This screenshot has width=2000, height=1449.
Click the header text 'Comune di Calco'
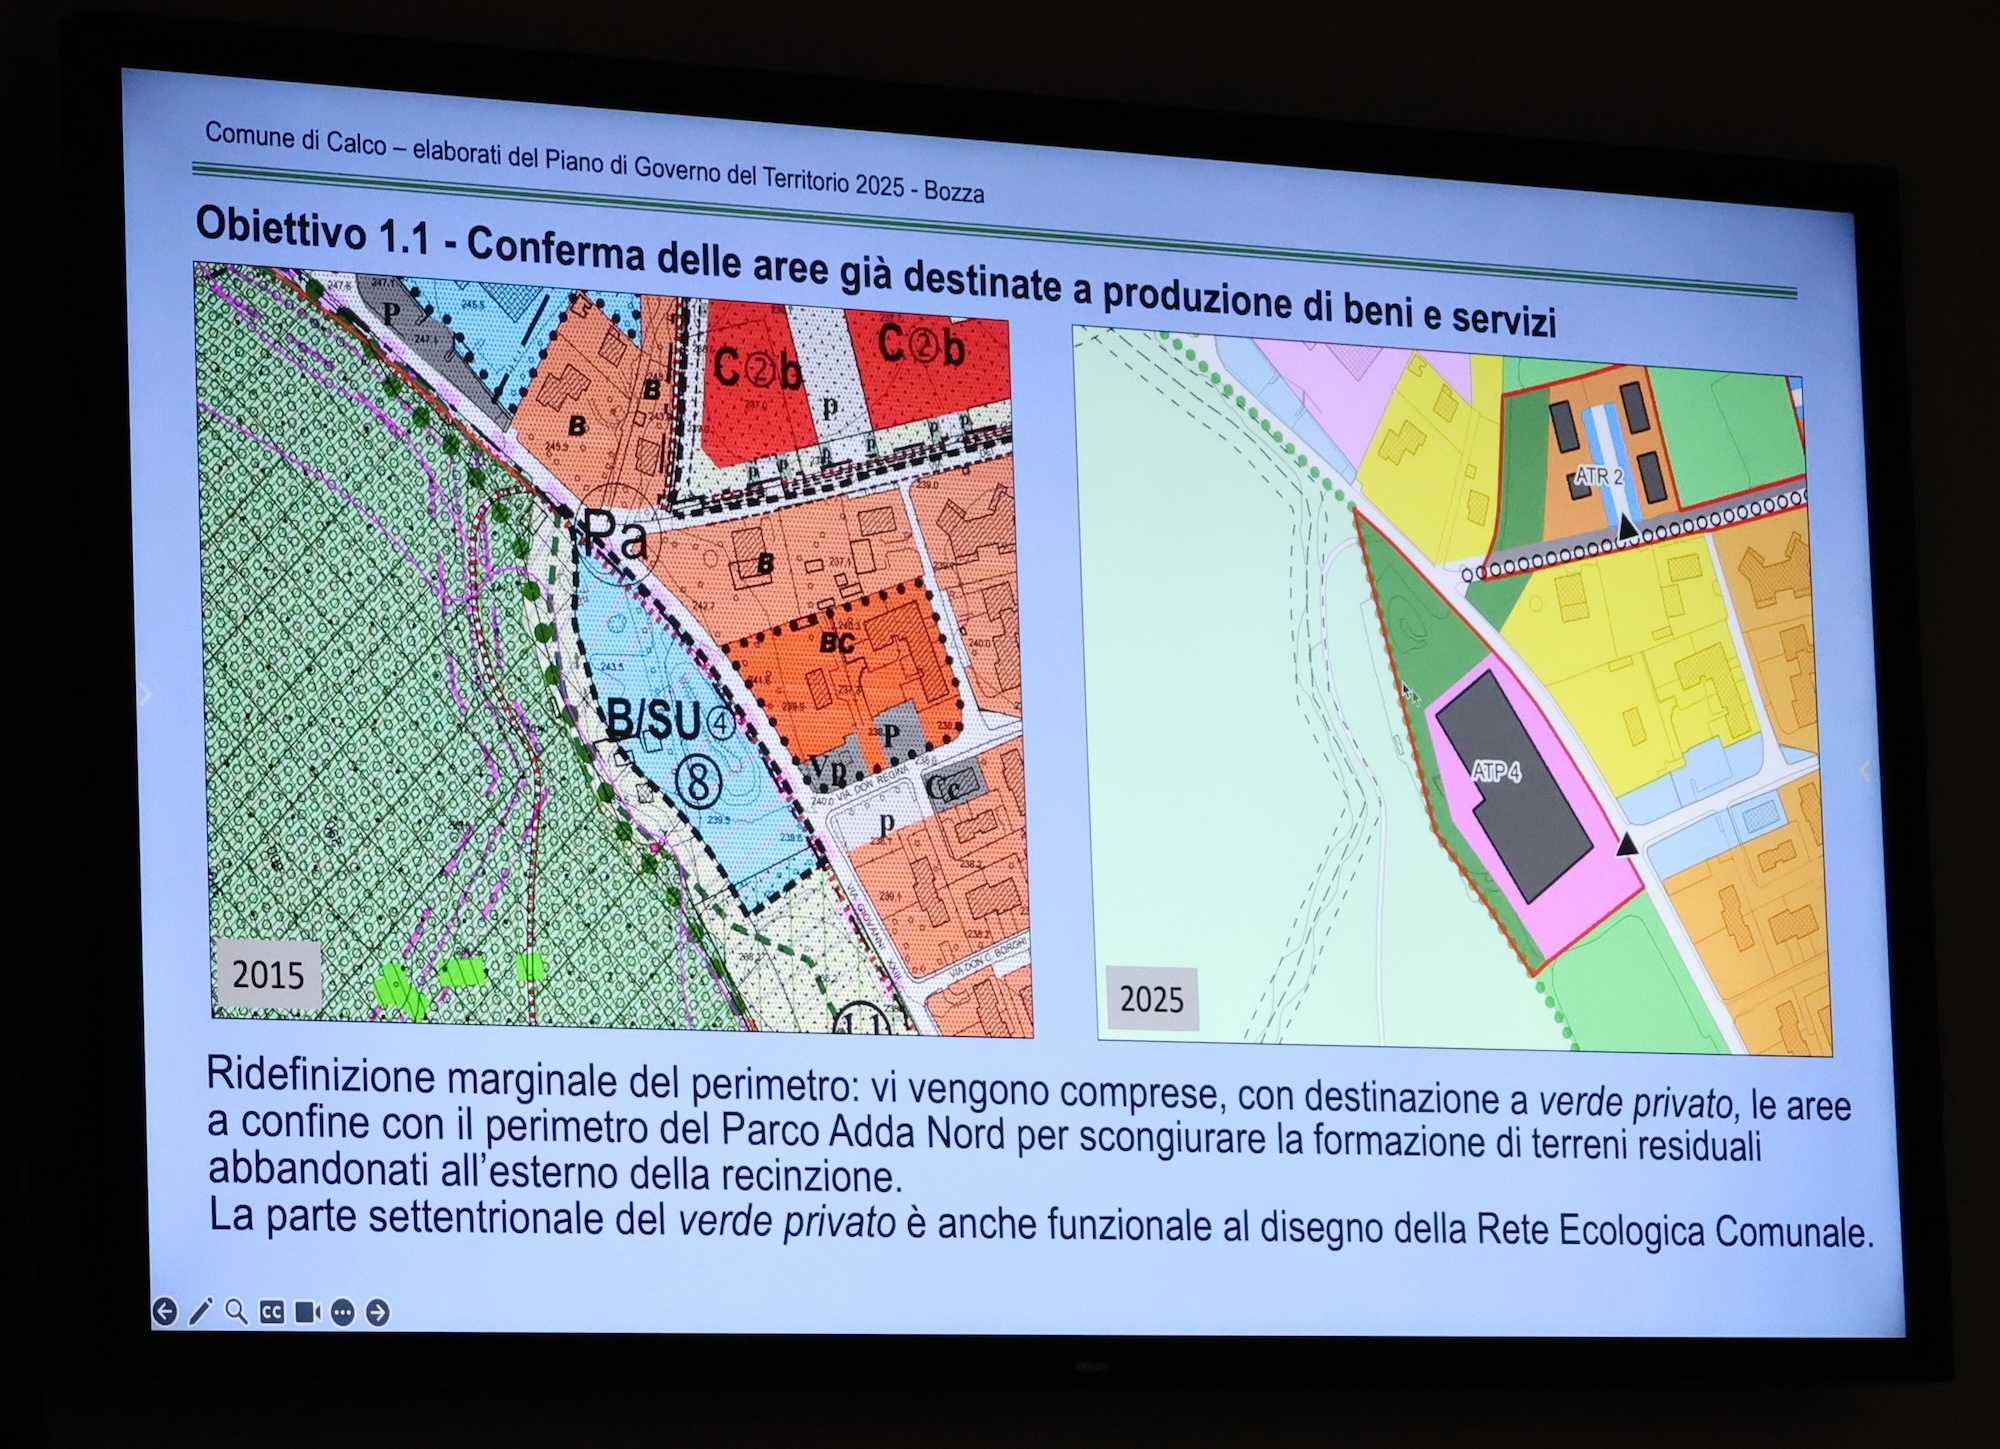coord(296,138)
